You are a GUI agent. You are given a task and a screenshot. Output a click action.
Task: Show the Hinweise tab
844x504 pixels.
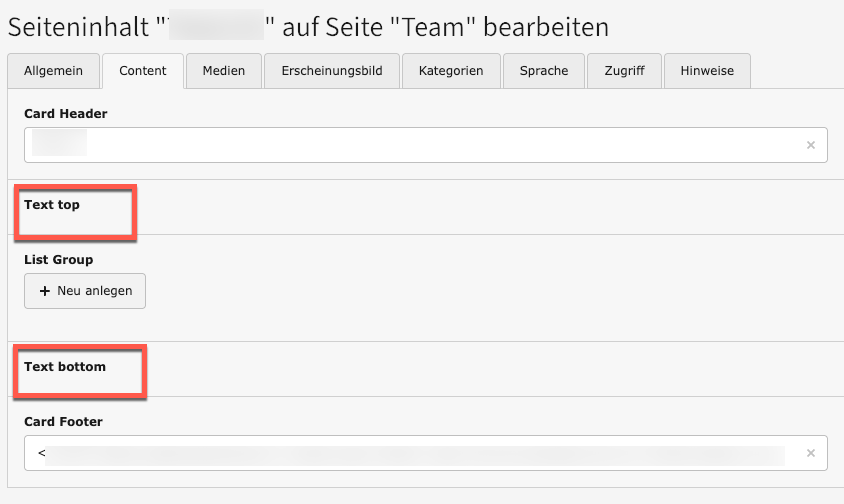point(707,71)
